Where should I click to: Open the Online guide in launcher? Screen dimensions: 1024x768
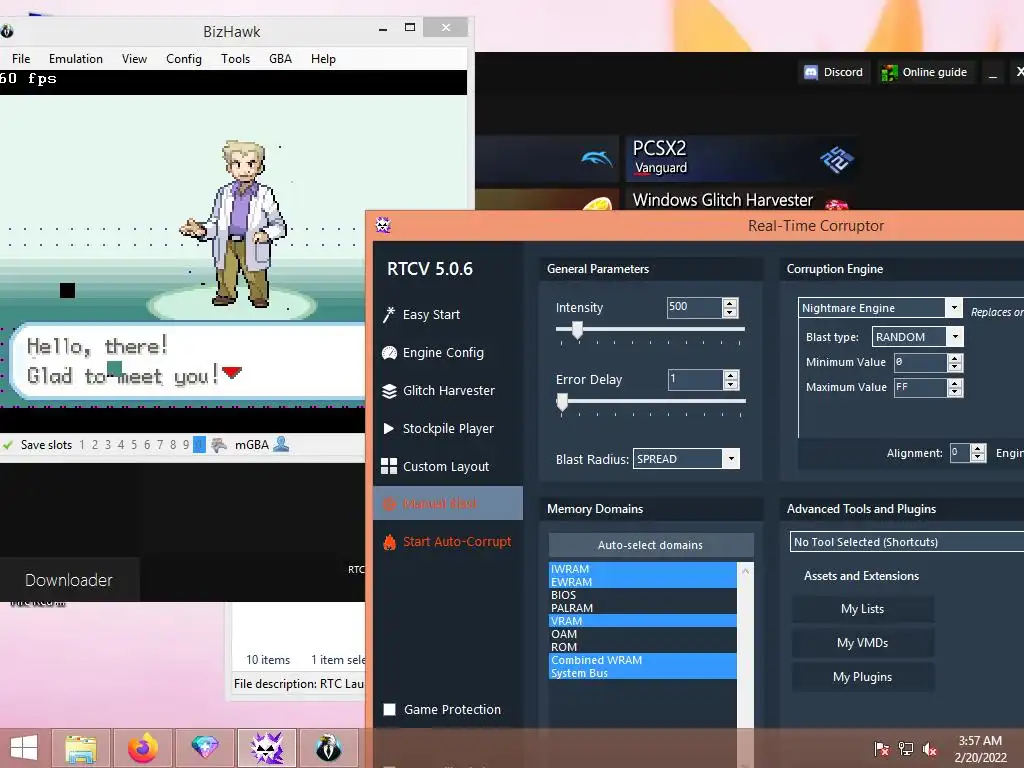click(924, 72)
